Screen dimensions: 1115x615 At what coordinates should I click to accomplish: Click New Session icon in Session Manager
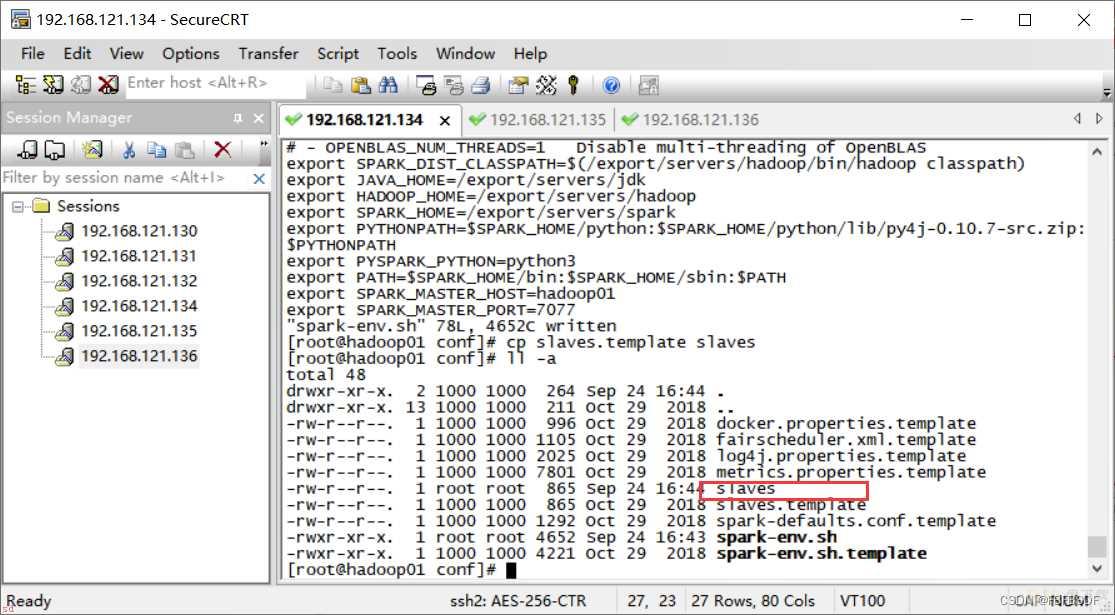click(x=28, y=149)
